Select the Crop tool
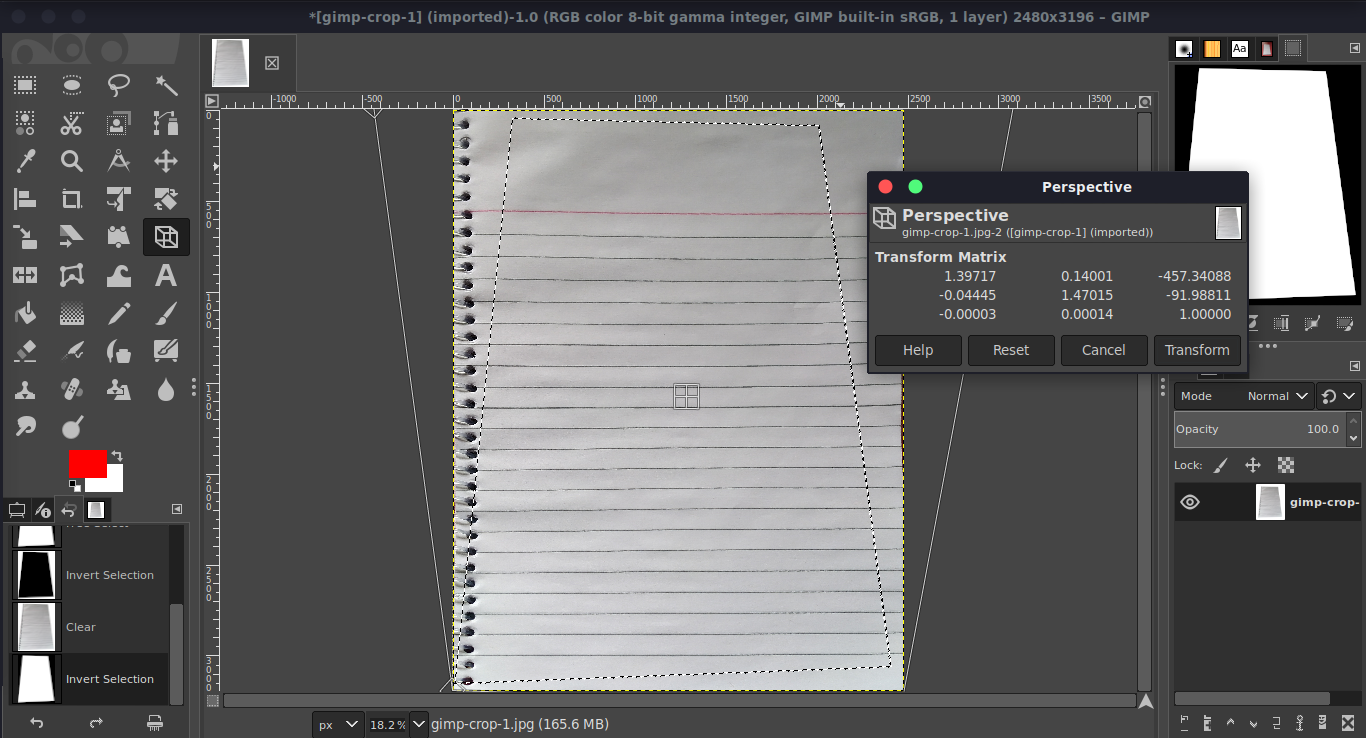The image size is (1366, 738). [72, 199]
